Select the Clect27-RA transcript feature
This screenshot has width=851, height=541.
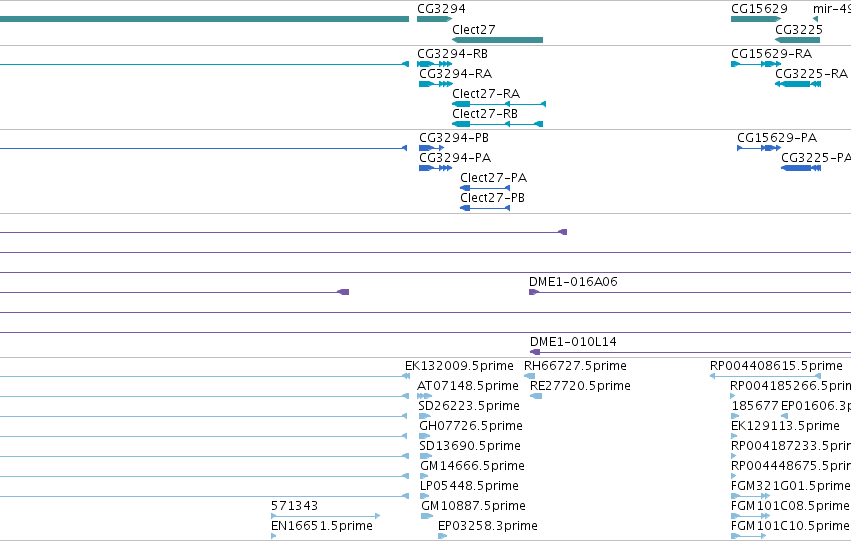pos(499,104)
